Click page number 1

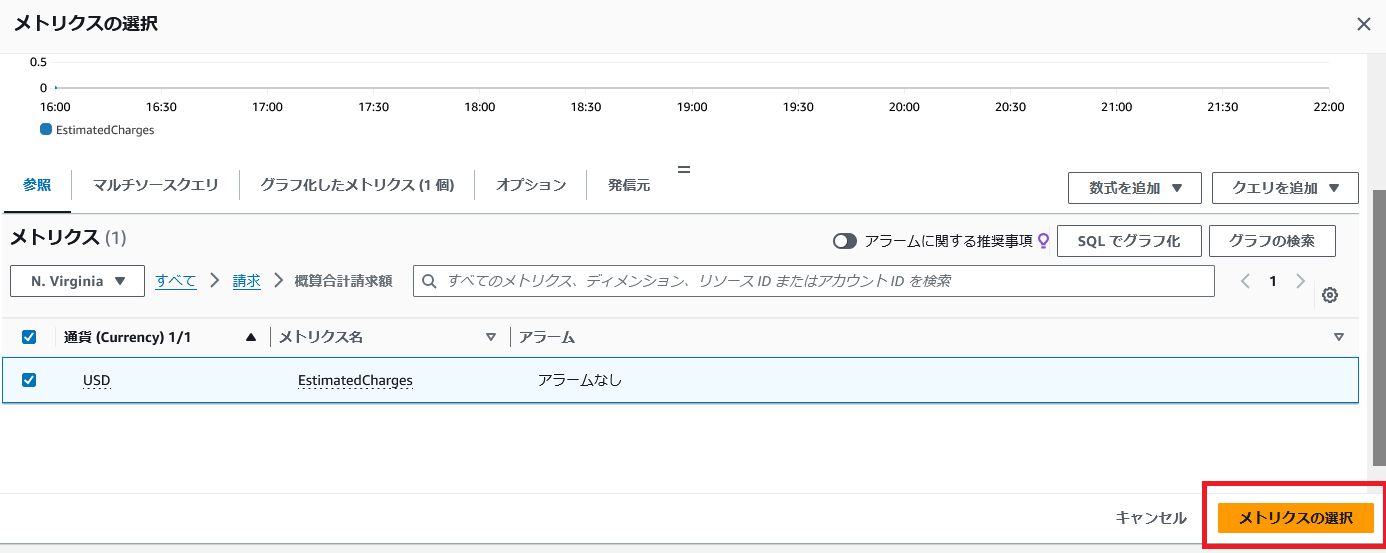pyautogui.click(x=1273, y=282)
